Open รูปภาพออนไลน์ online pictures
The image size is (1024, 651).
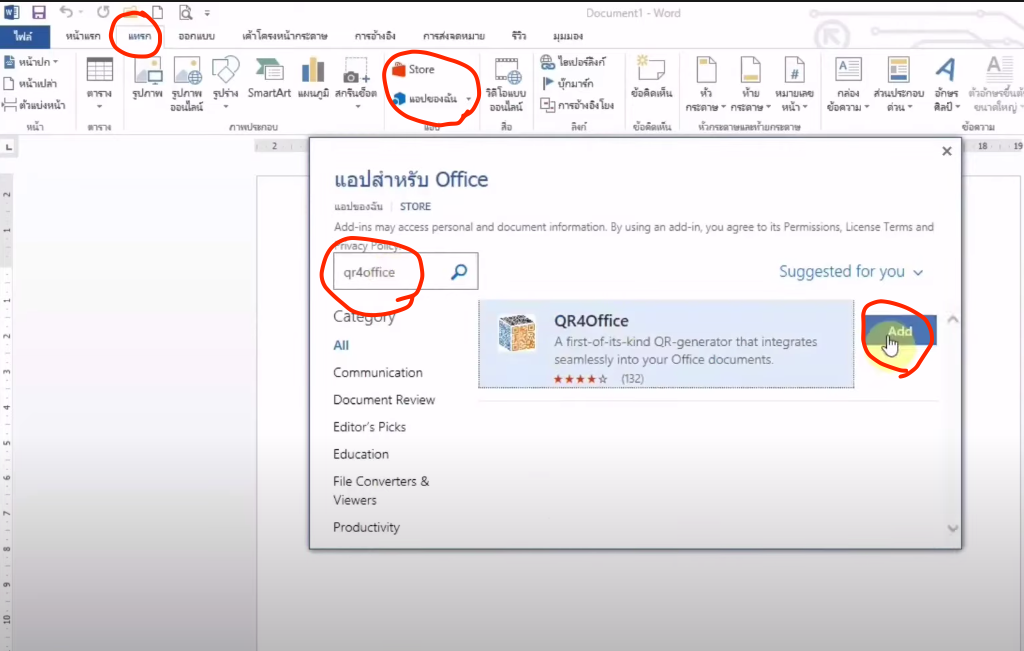click(x=187, y=84)
